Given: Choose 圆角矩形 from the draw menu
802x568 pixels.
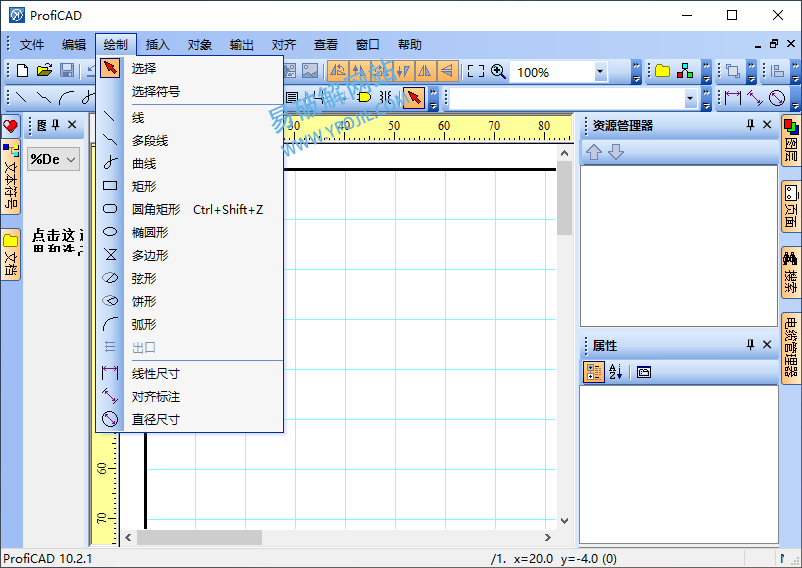Looking at the screenshot, I should click(156, 209).
